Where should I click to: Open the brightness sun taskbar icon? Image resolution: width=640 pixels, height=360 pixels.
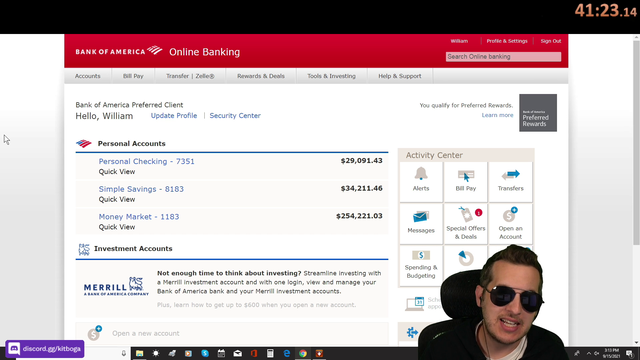coord(156,353)
